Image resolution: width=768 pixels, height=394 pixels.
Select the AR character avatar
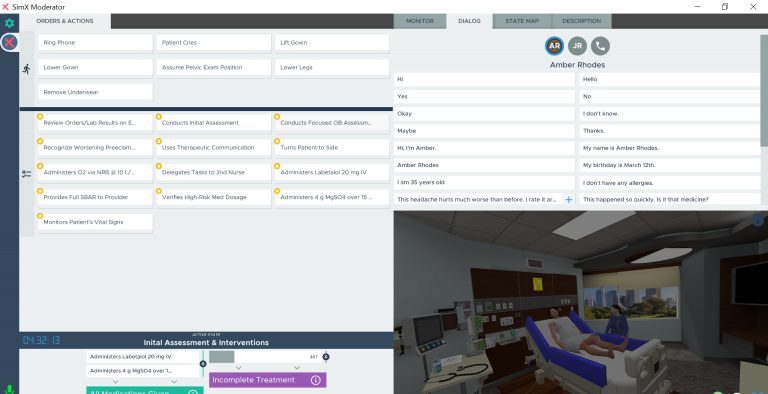coord(554,46)
